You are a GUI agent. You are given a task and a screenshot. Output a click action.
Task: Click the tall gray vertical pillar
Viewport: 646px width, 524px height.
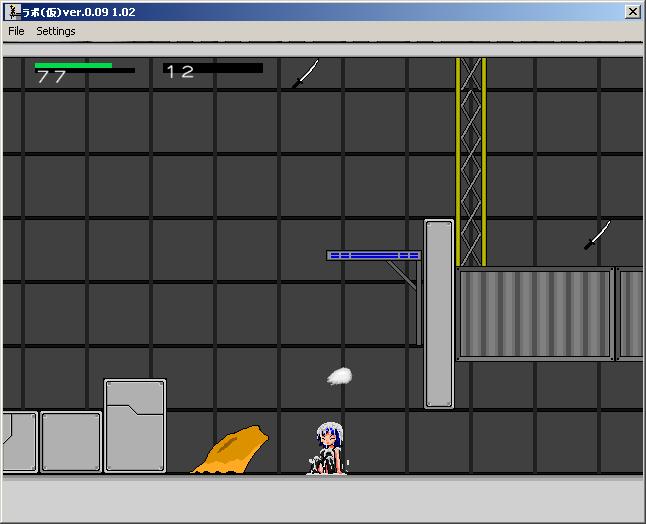(x=438, y=314)
